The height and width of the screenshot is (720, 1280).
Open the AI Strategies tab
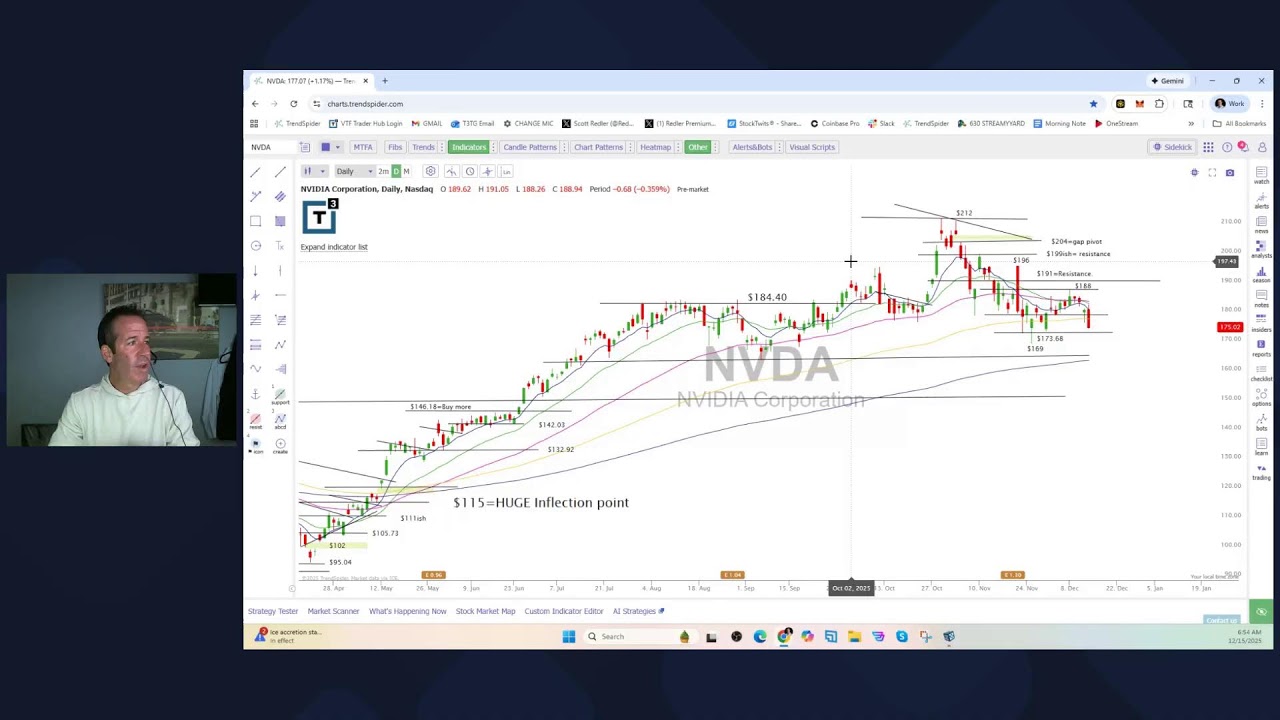point(638,611)
